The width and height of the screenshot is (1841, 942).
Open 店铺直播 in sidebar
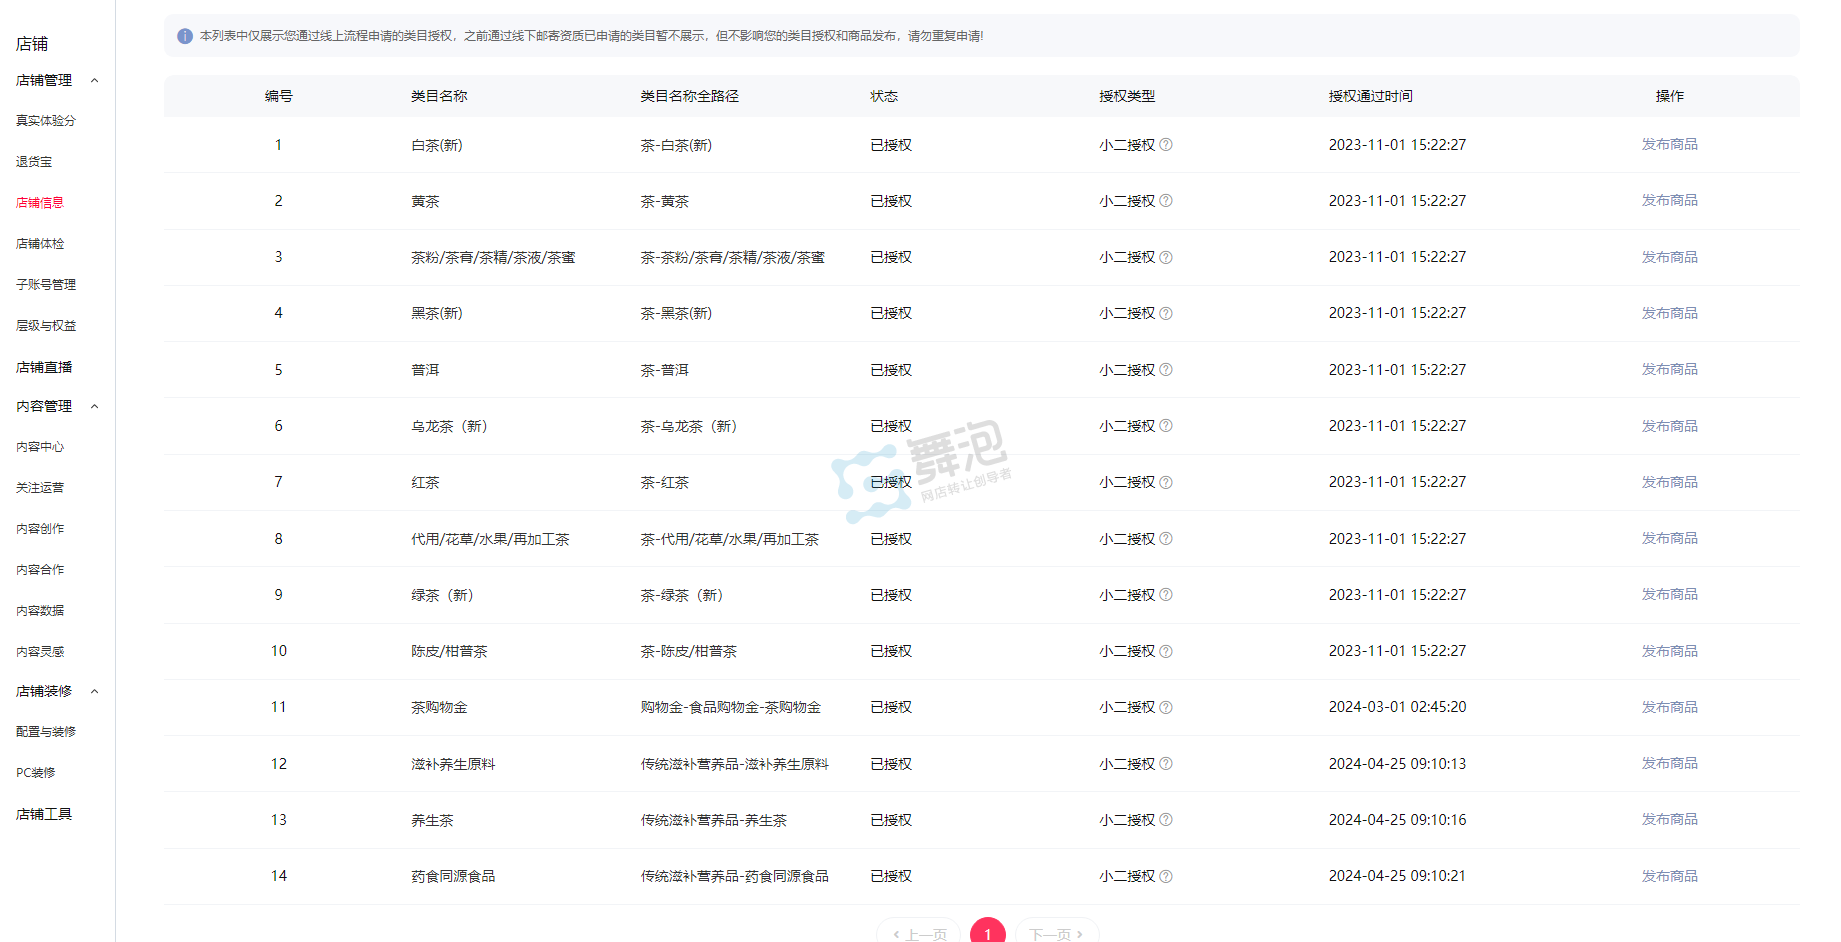[x=44, y=367]
